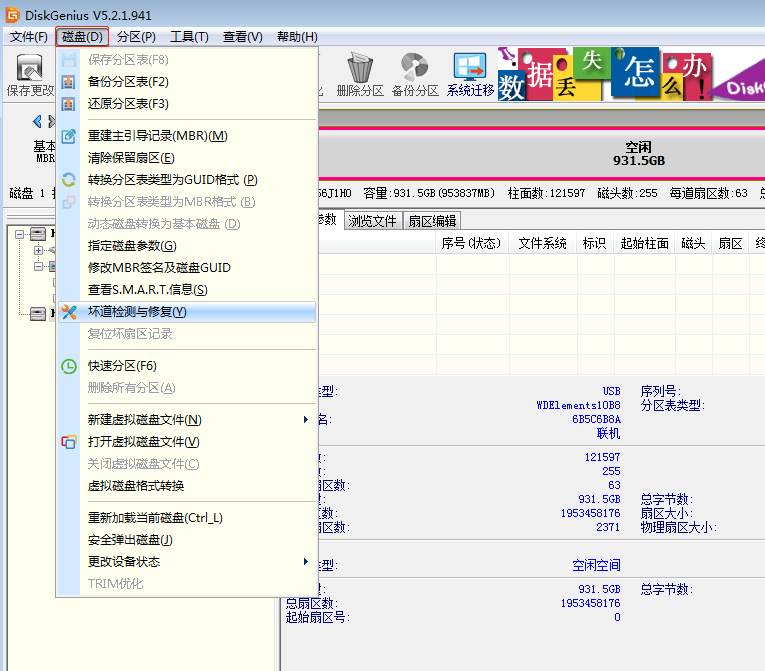Open the 分区(P) menu
Screen dimensions: 765x671
tap(136, 37)
